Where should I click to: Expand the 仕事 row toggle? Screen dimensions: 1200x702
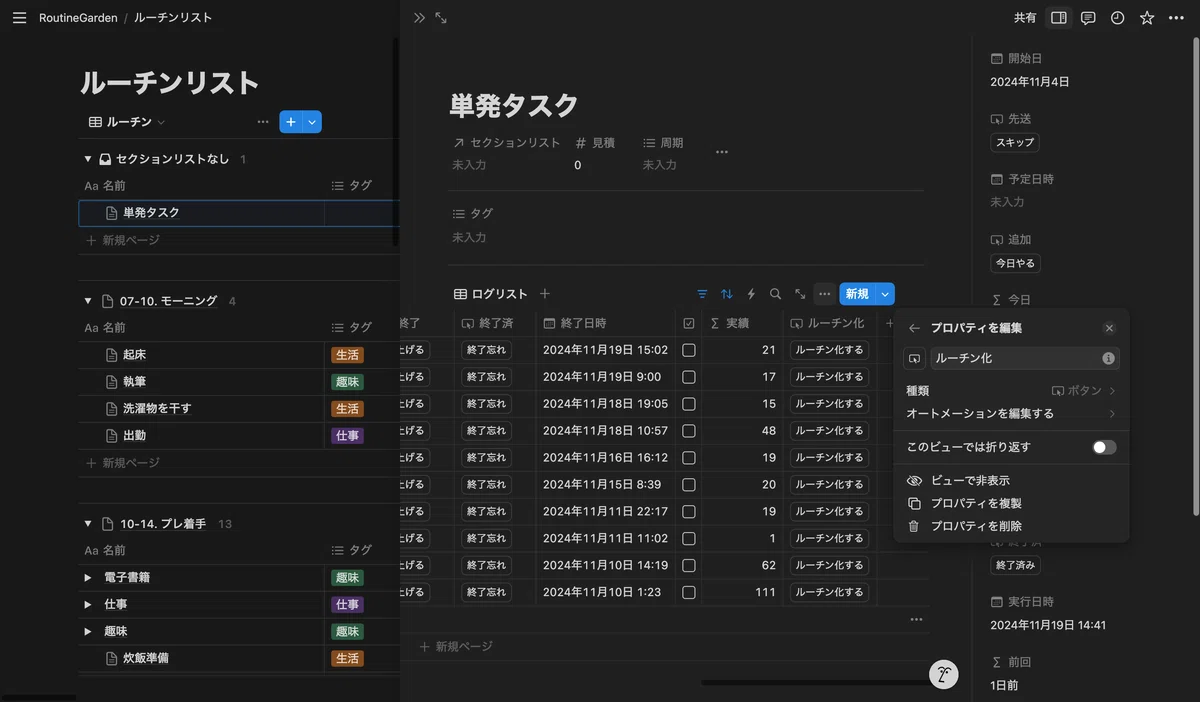coord(88,605)
